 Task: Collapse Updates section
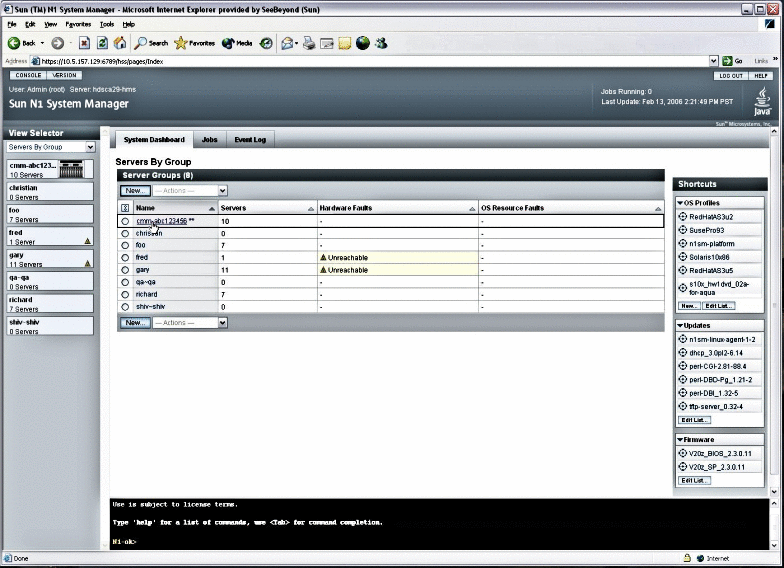(680, 326)
